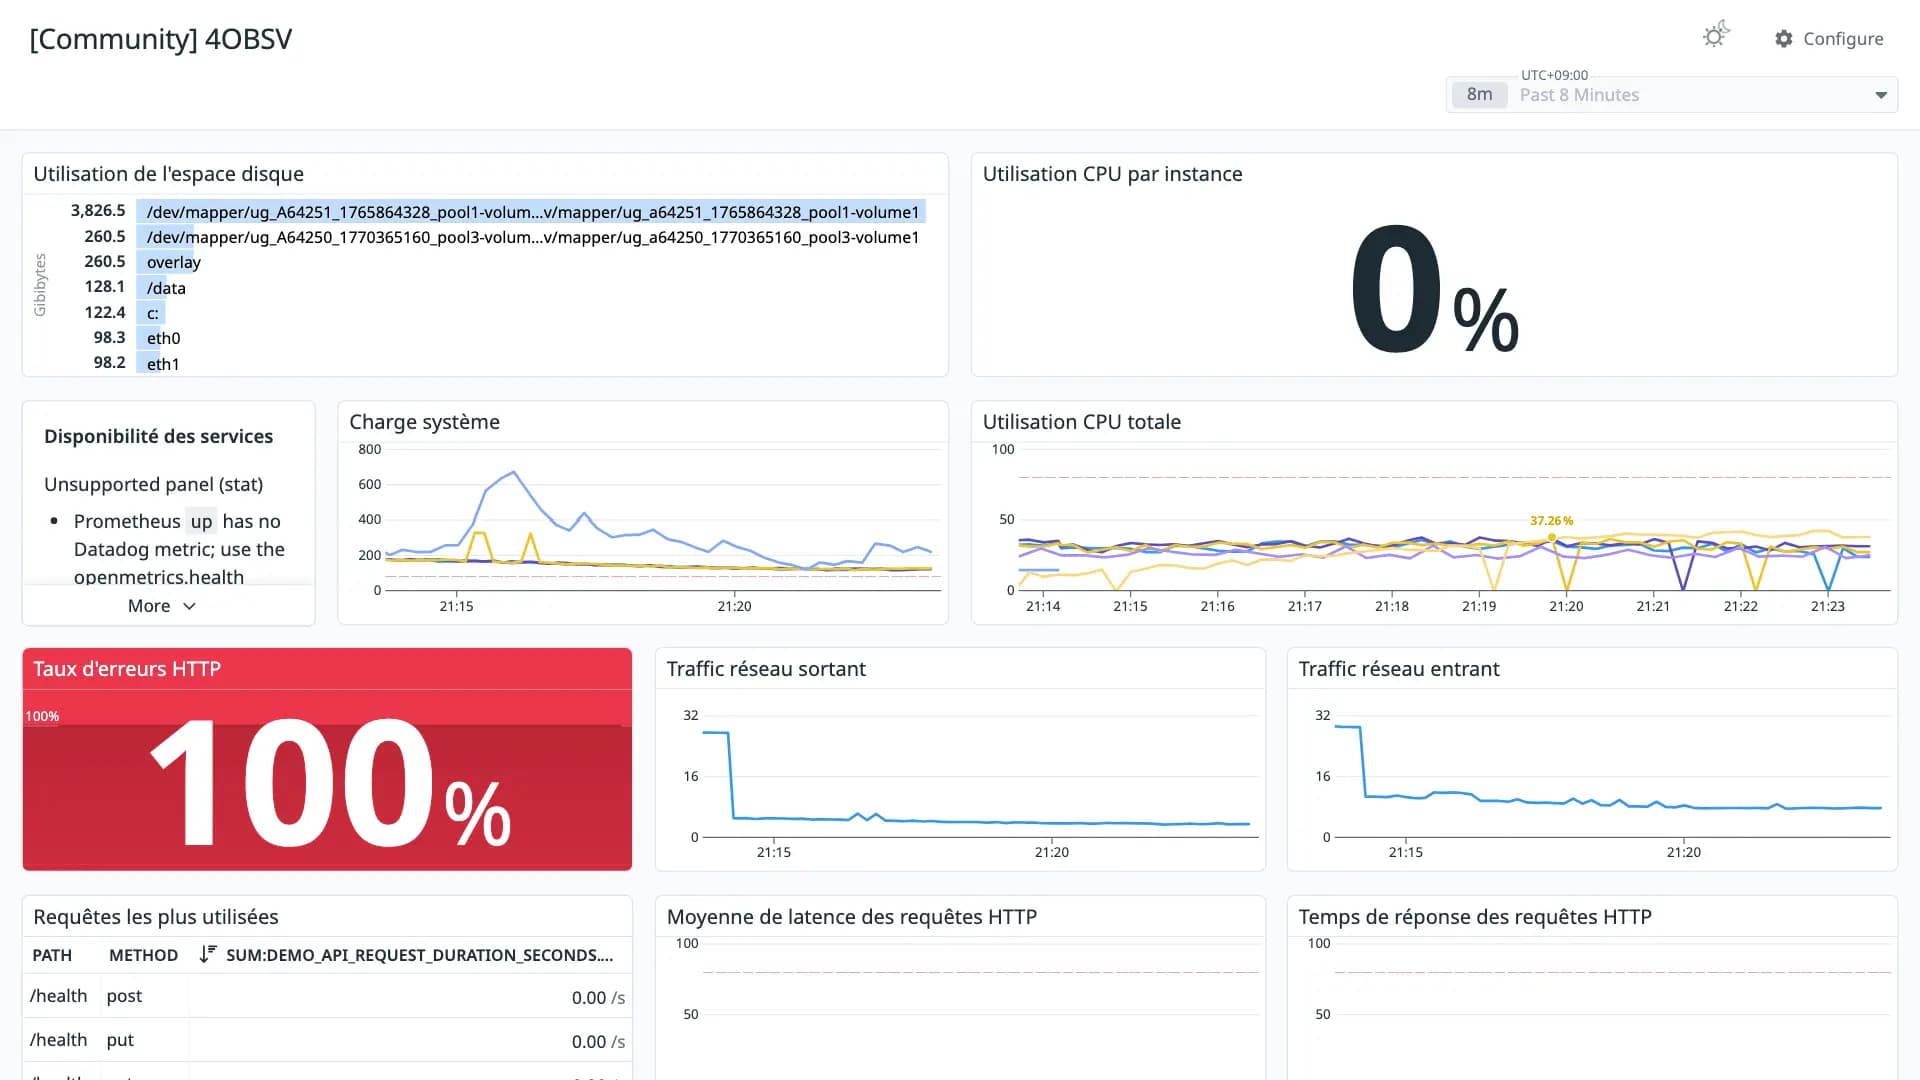Viewport: 1920px width, 1080px height.
Task: Click the 3,826.5 disk value
Action: [x=98, y=211]
